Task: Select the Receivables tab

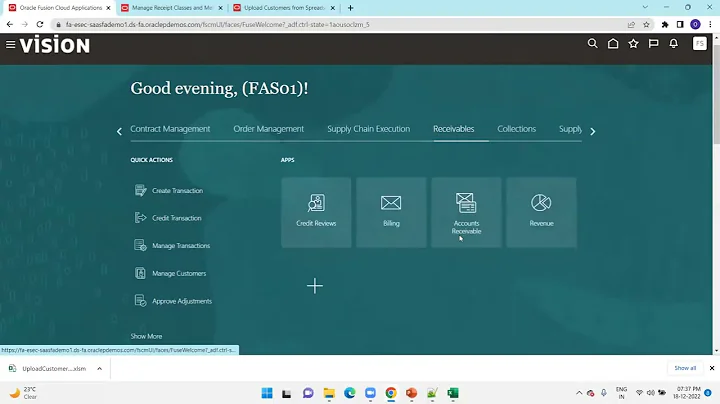Action: [454, 129]
